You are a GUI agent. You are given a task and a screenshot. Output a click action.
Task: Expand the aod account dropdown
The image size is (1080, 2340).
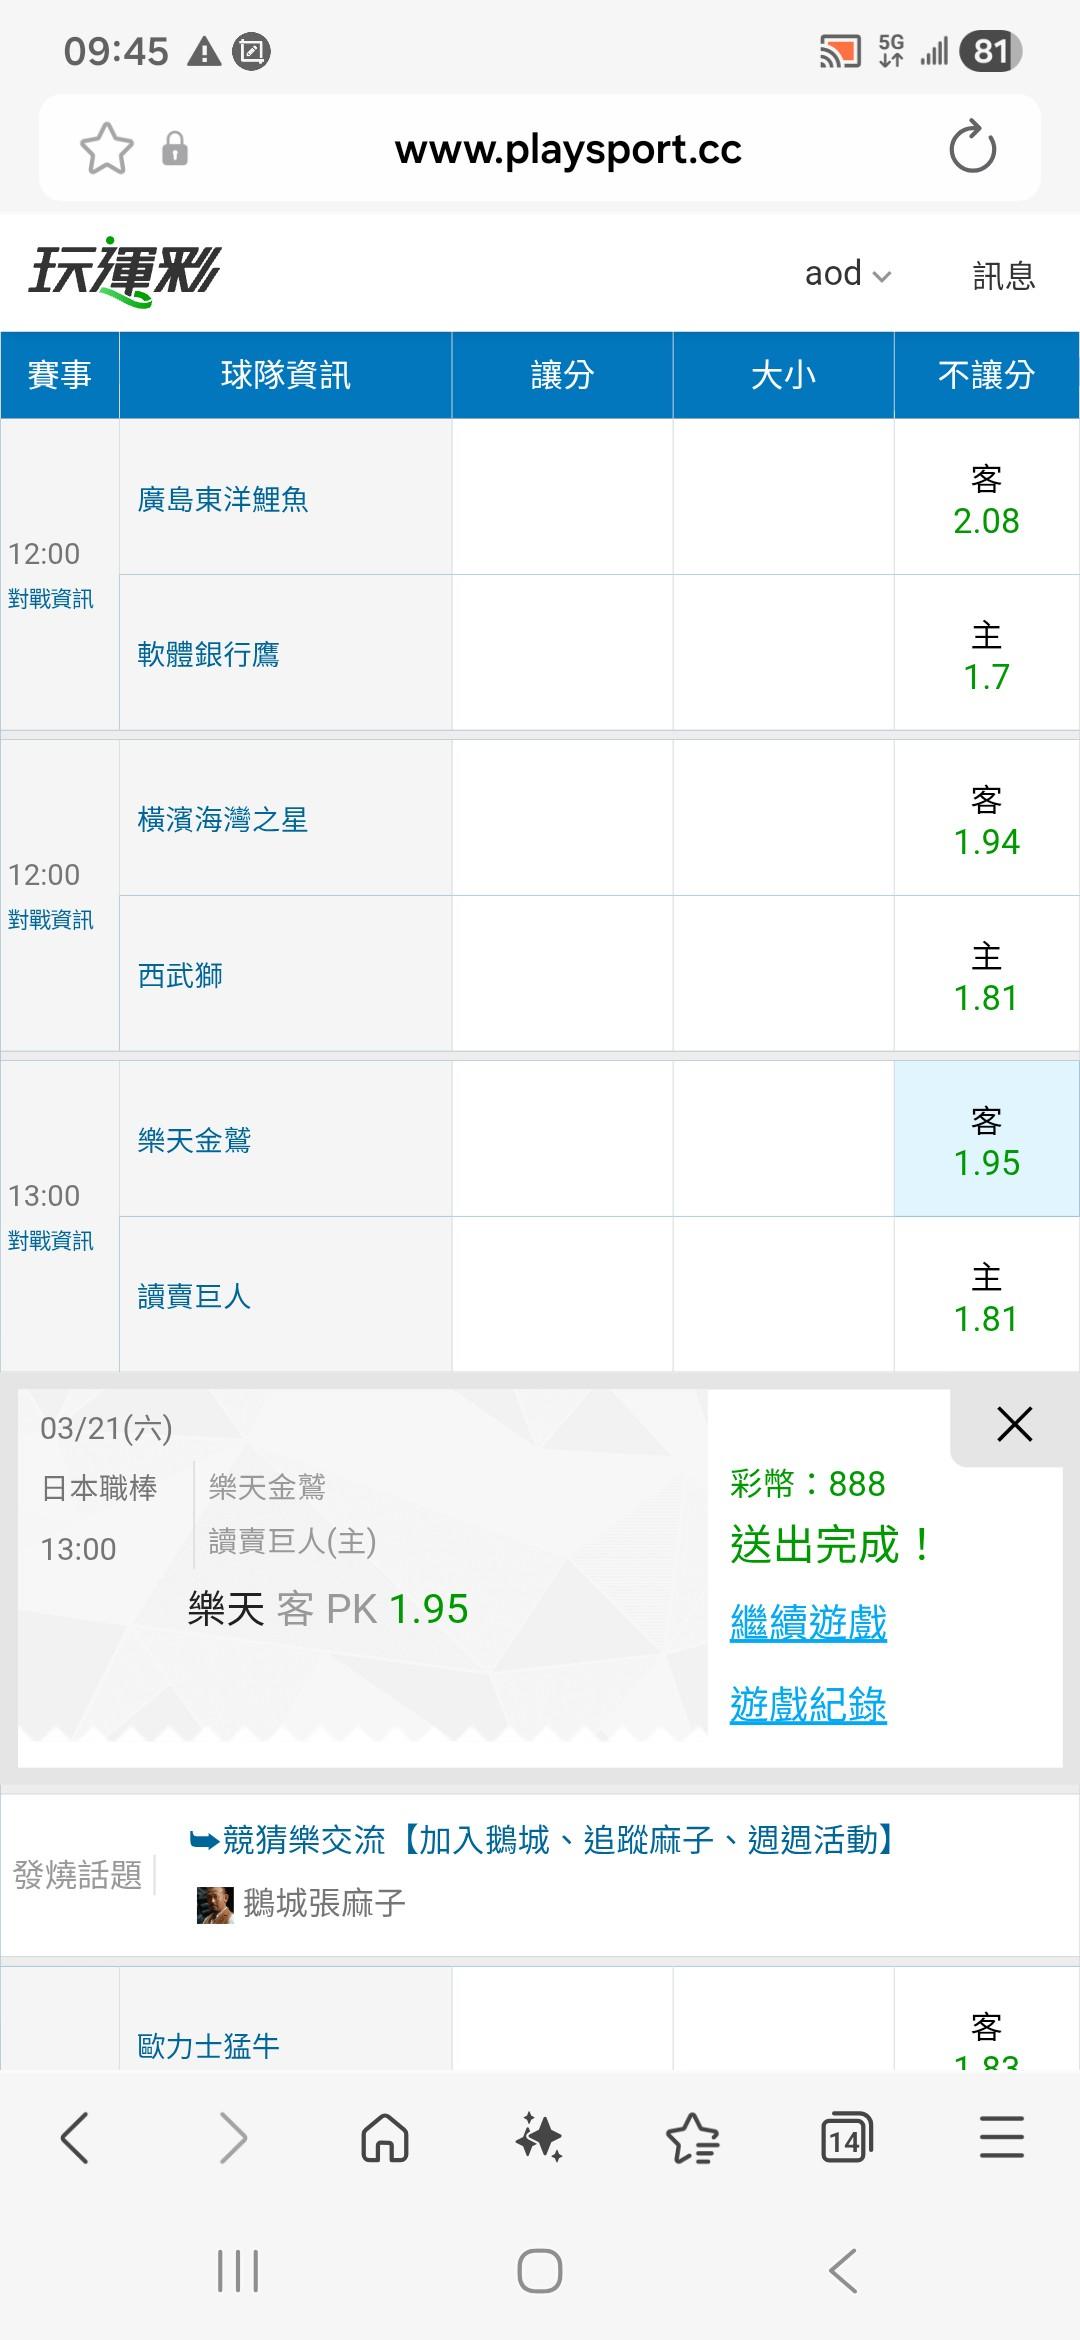(847, 274)
